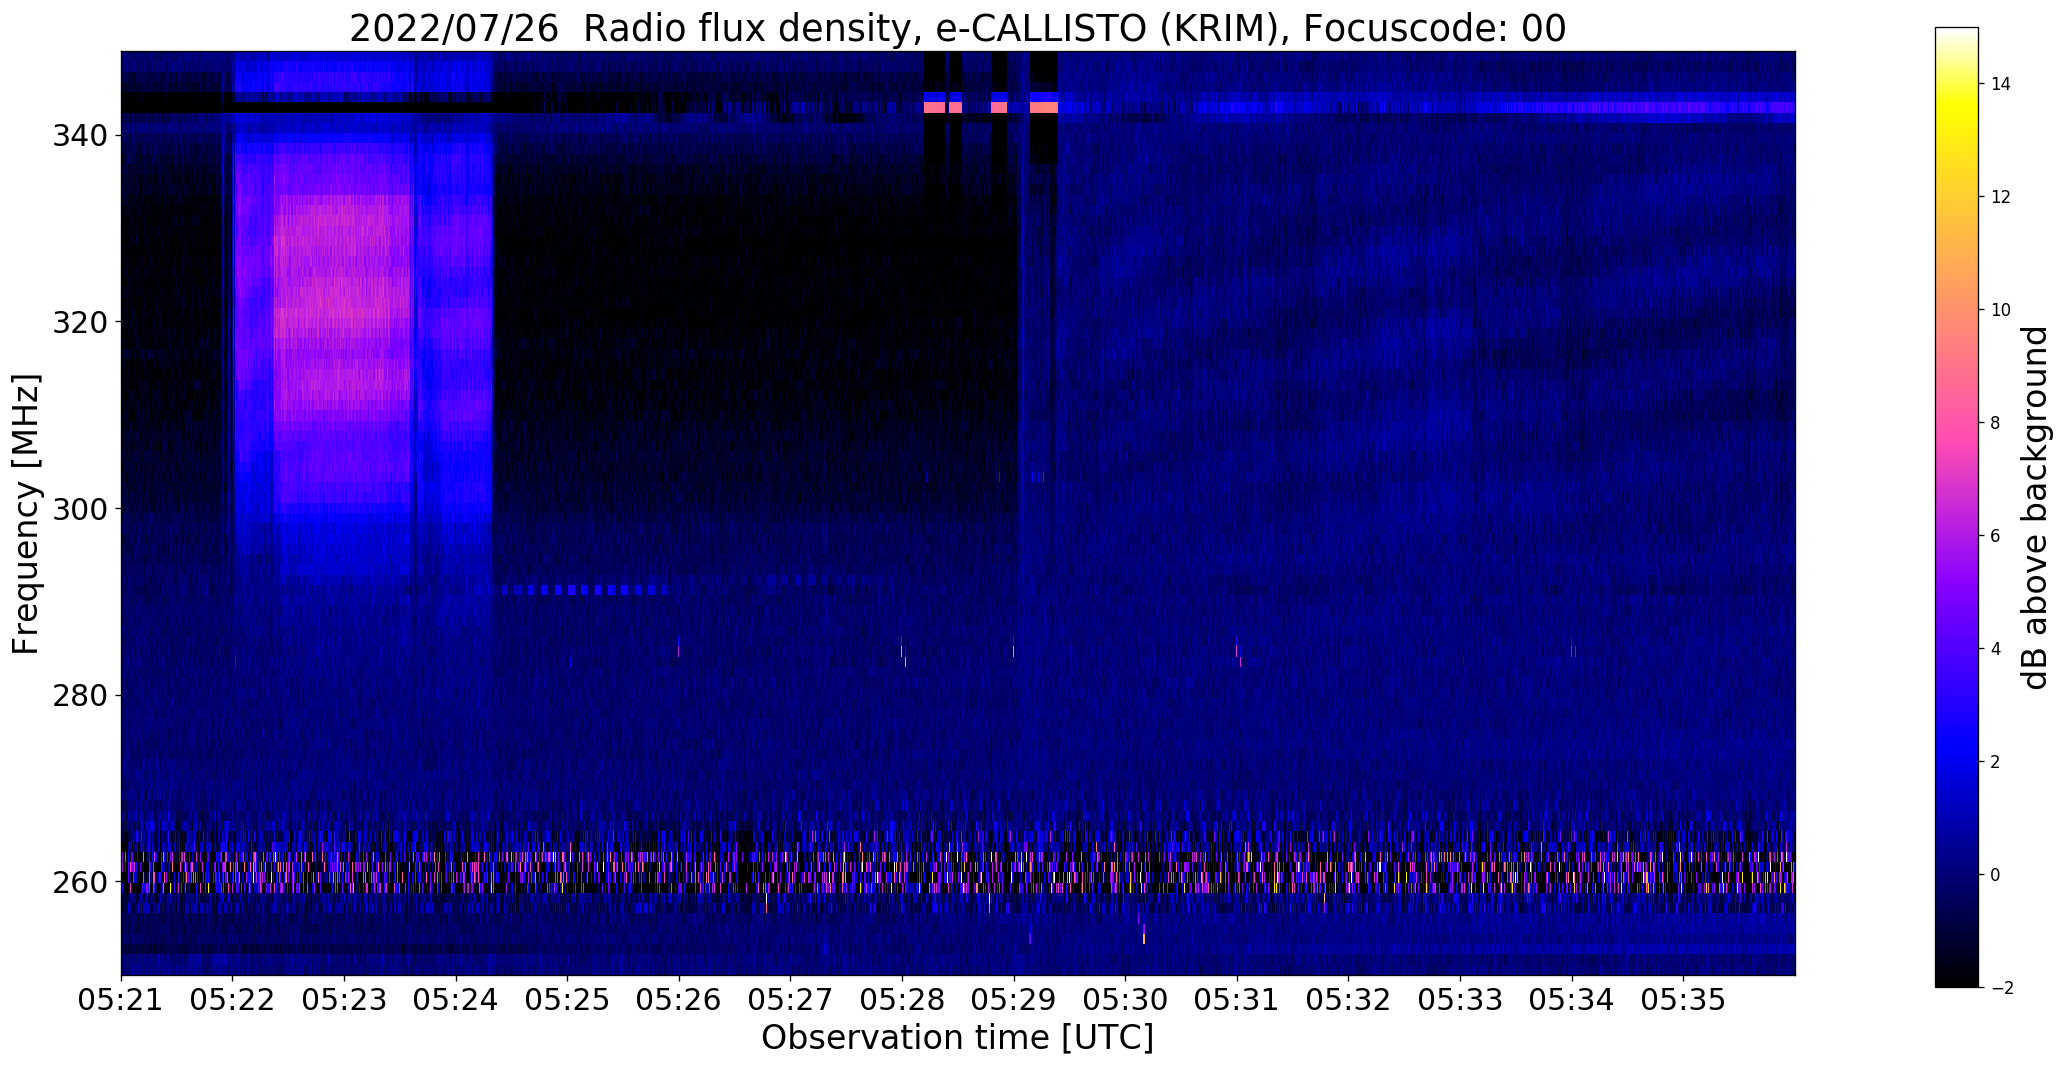Click the 'Frequency [MHz]' y-axis label
Image resolution: width=2066 pixels, height=1067 pixels.
click(x=27, y=514)
